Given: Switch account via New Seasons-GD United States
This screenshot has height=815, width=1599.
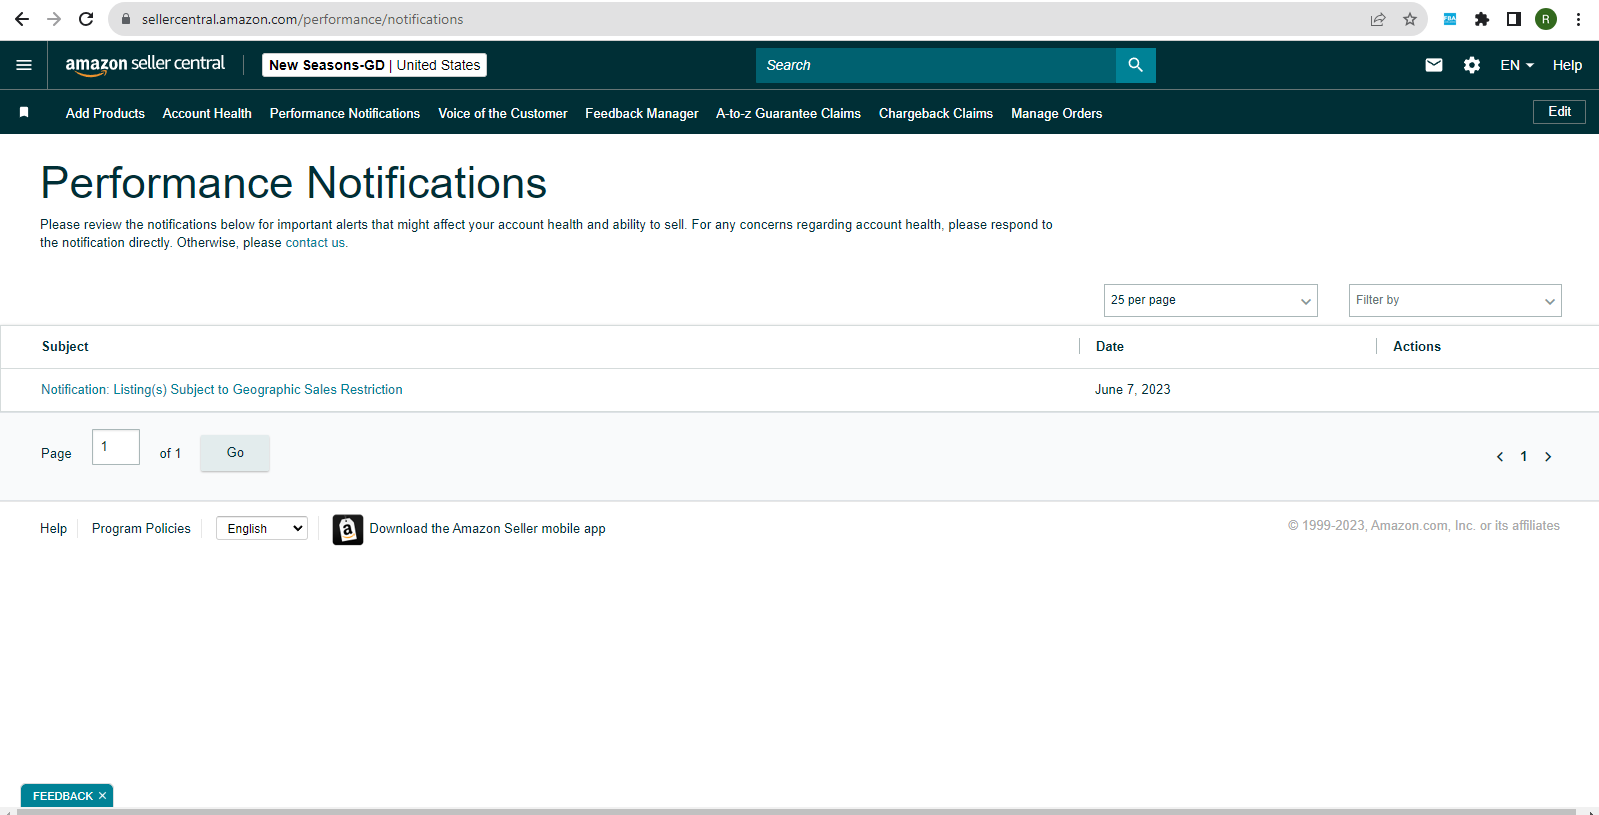Looking at the screenshot, I should [x=374, y=65].
